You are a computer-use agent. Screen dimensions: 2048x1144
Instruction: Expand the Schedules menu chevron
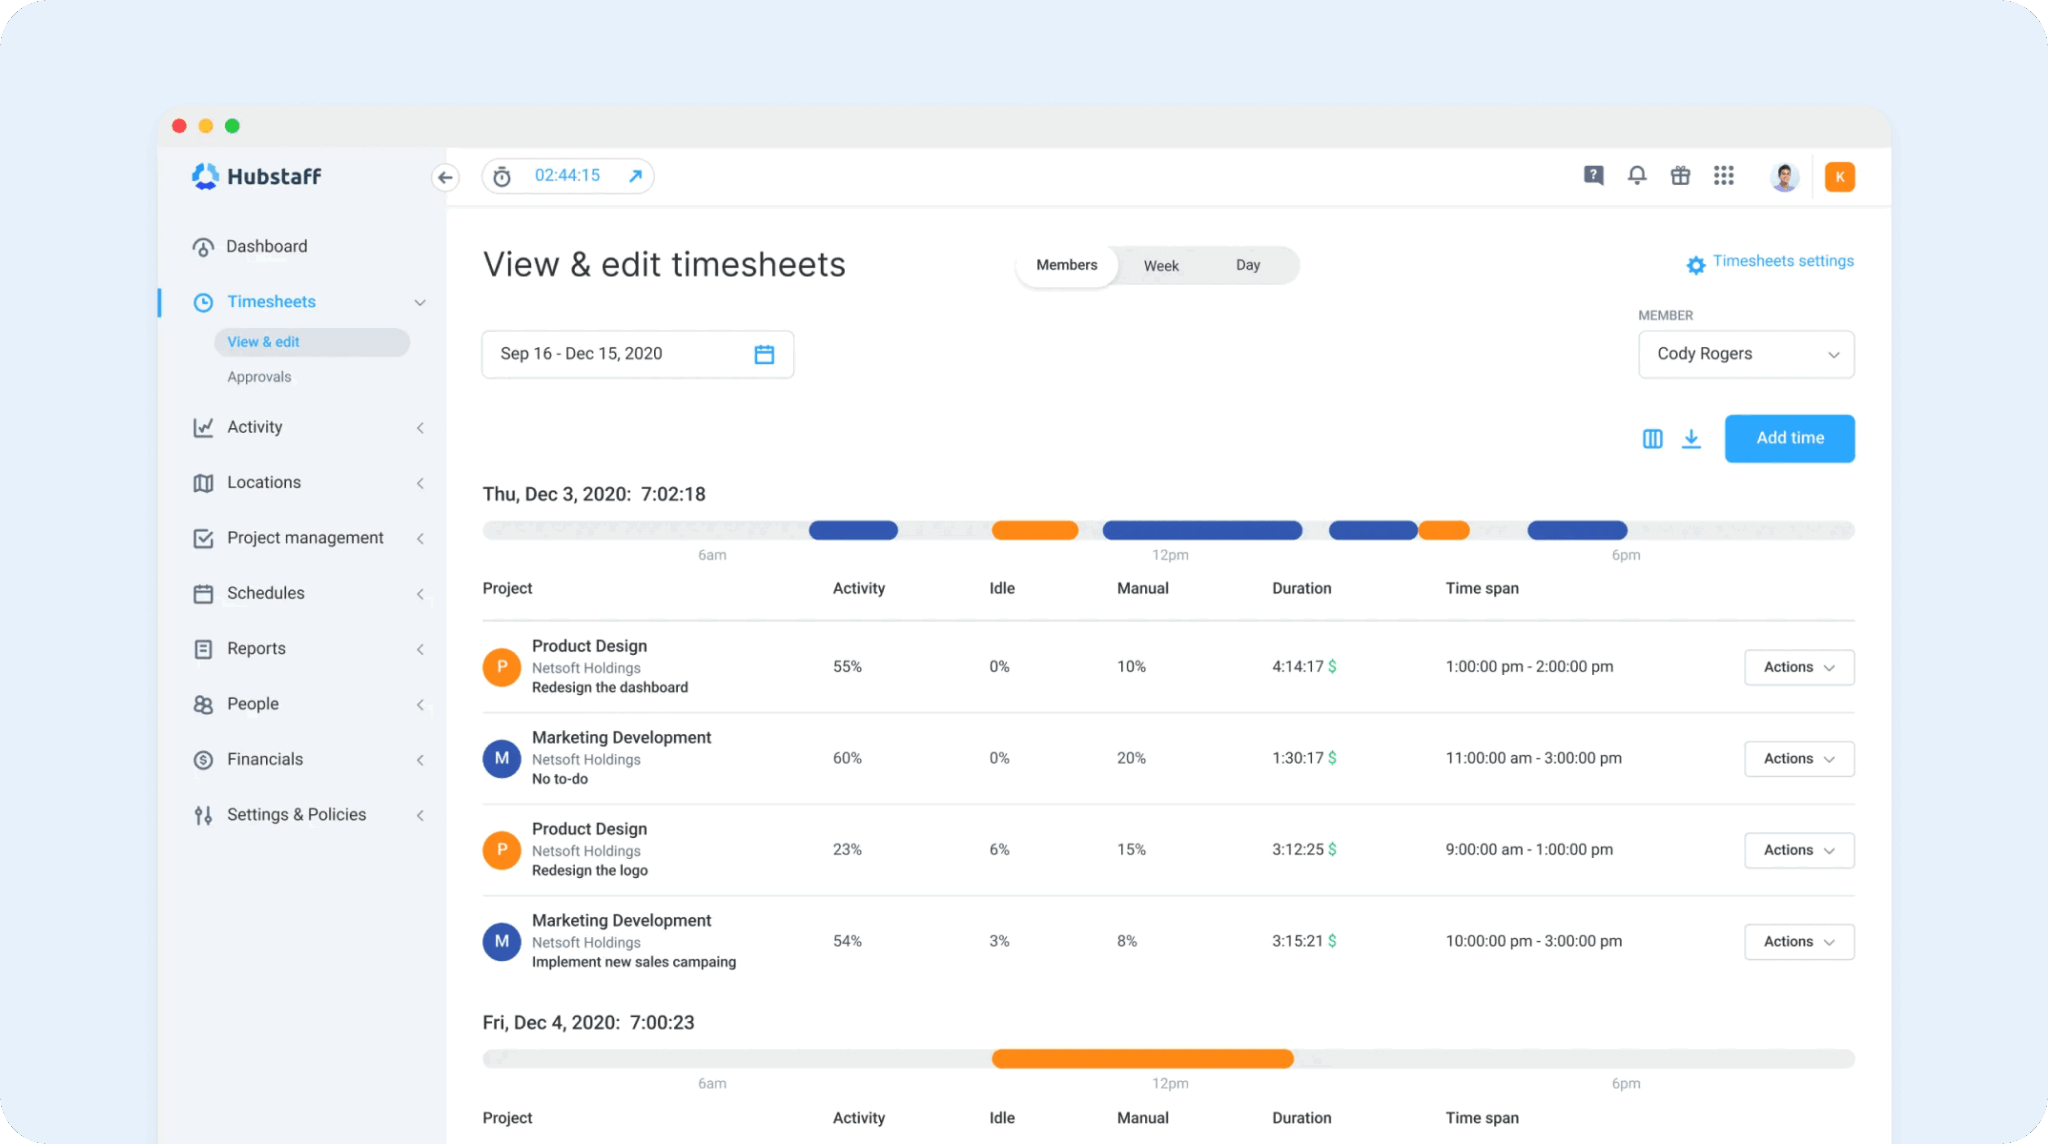point(420,594)
